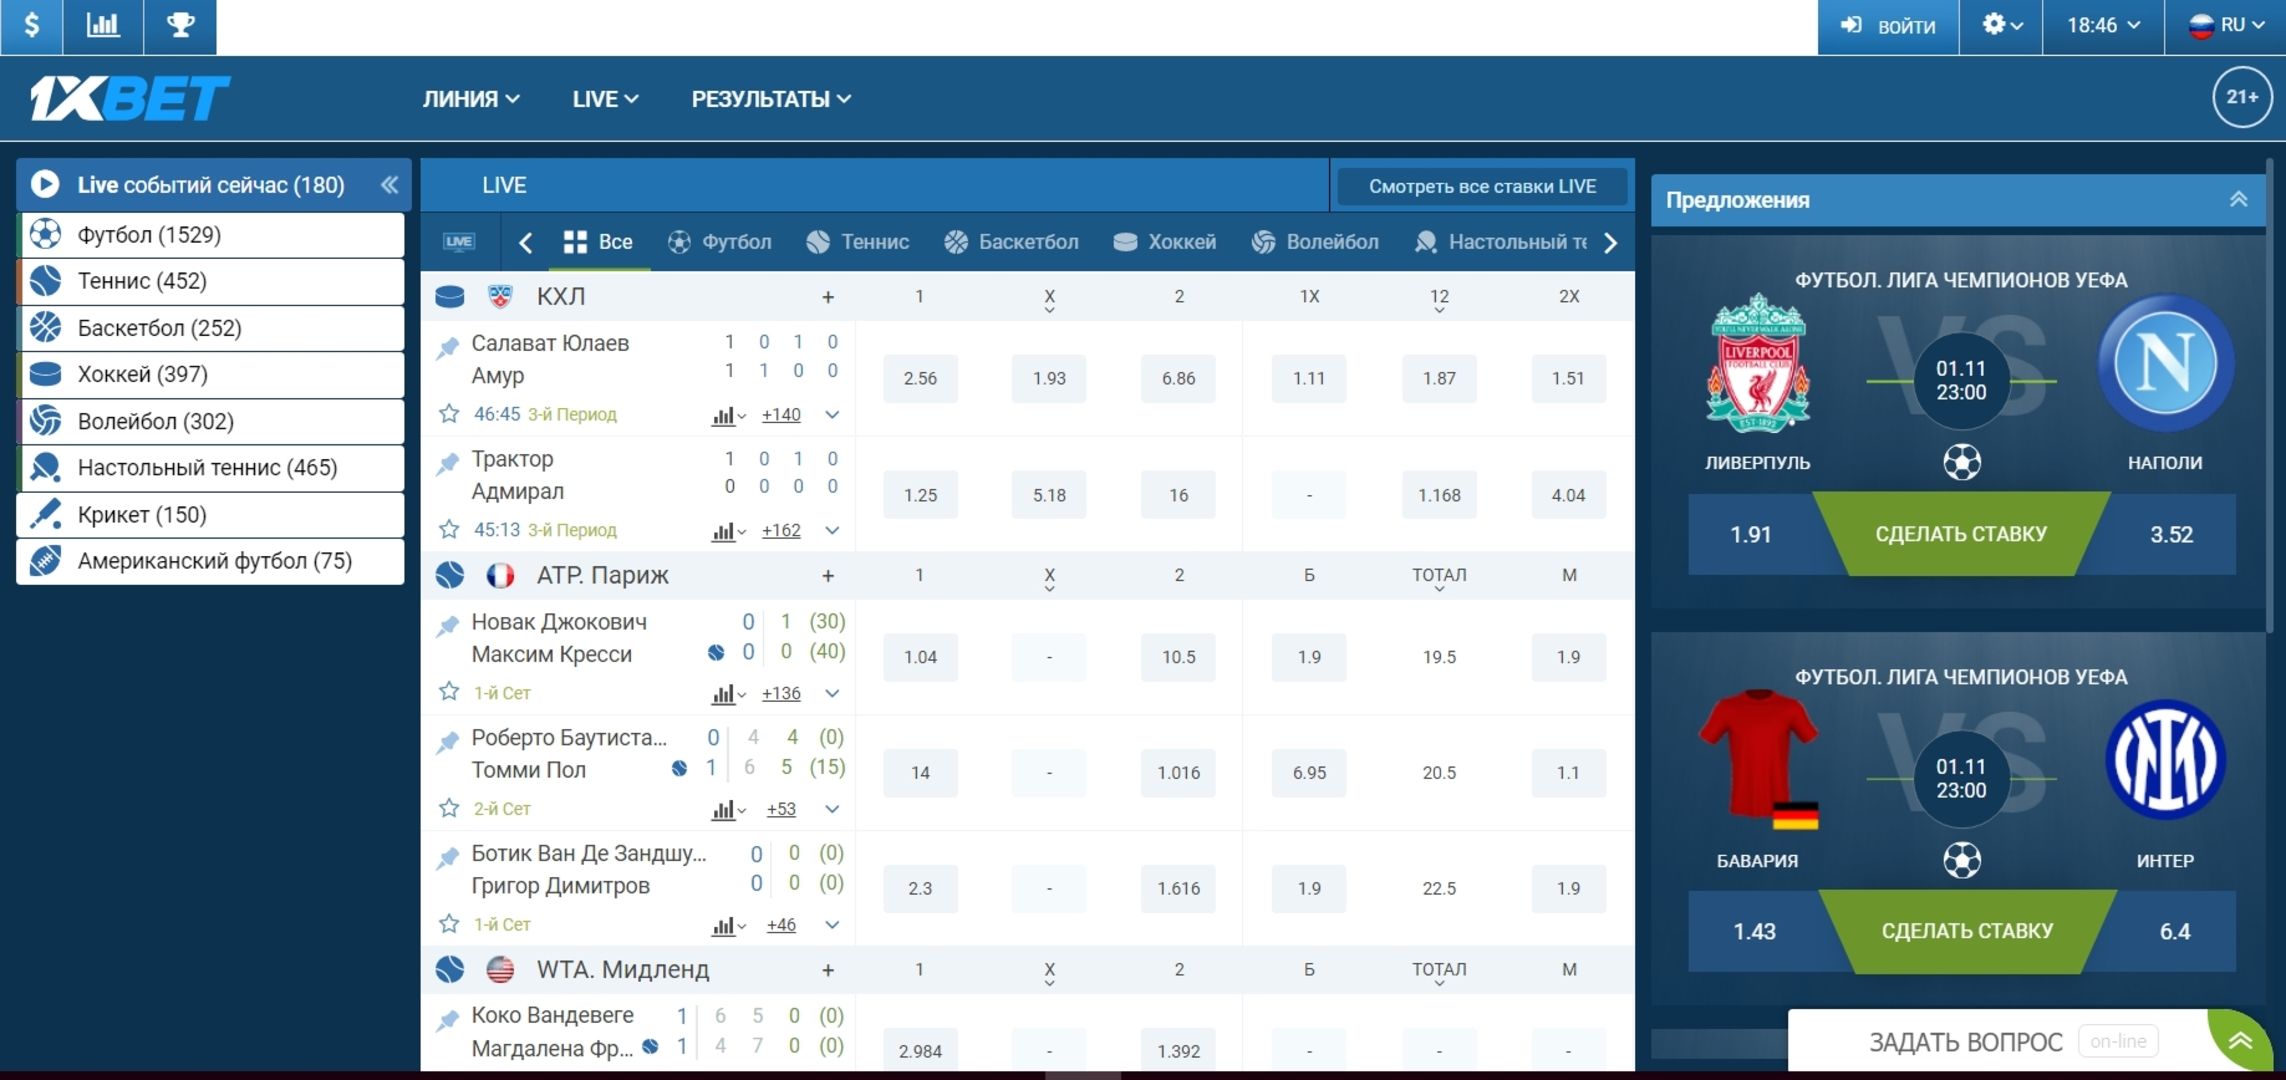2286x1080 pixels.
Task: Collapse the Live events sidebar with double chevron
Action: click(389, 185)
